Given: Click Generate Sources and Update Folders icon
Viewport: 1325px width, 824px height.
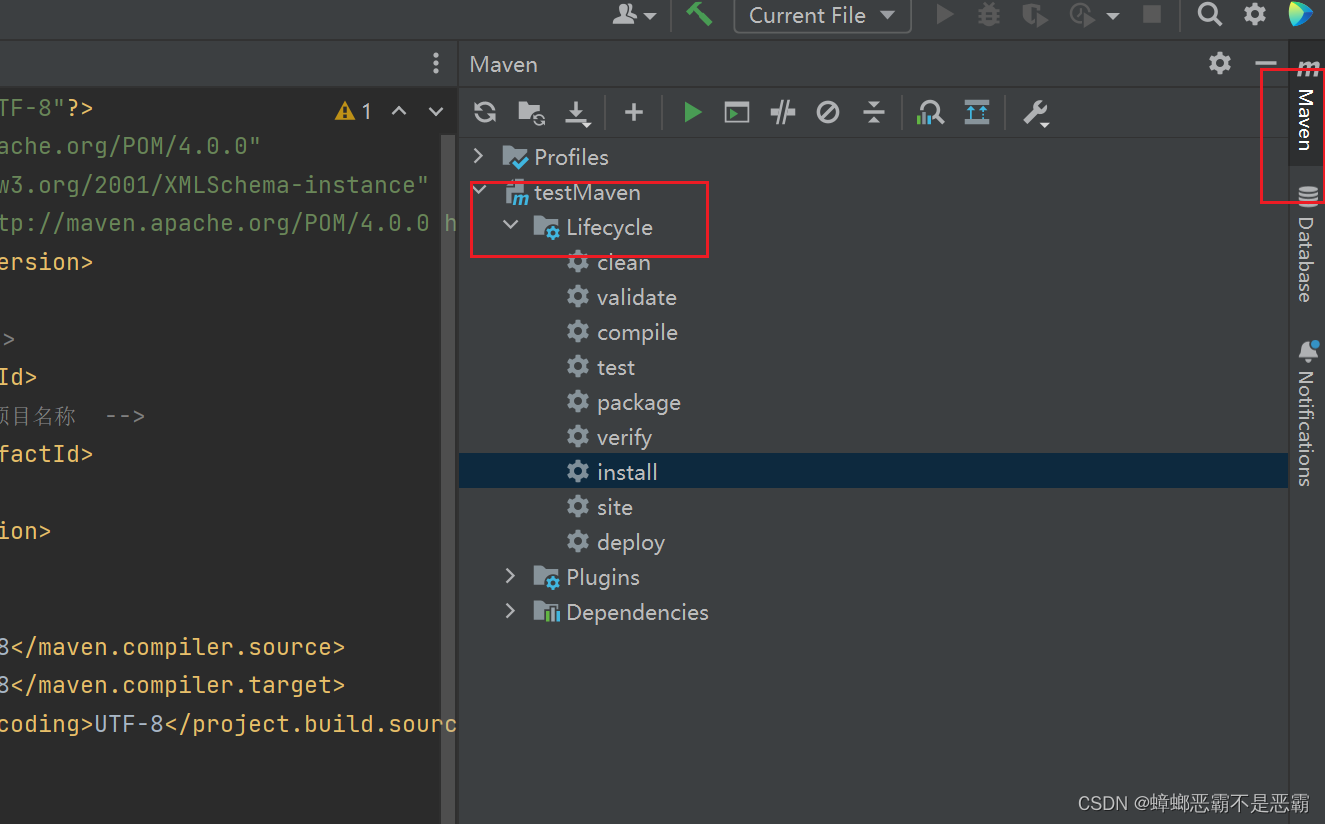Looking at the screenshot, I should click(x=531, y=112).
